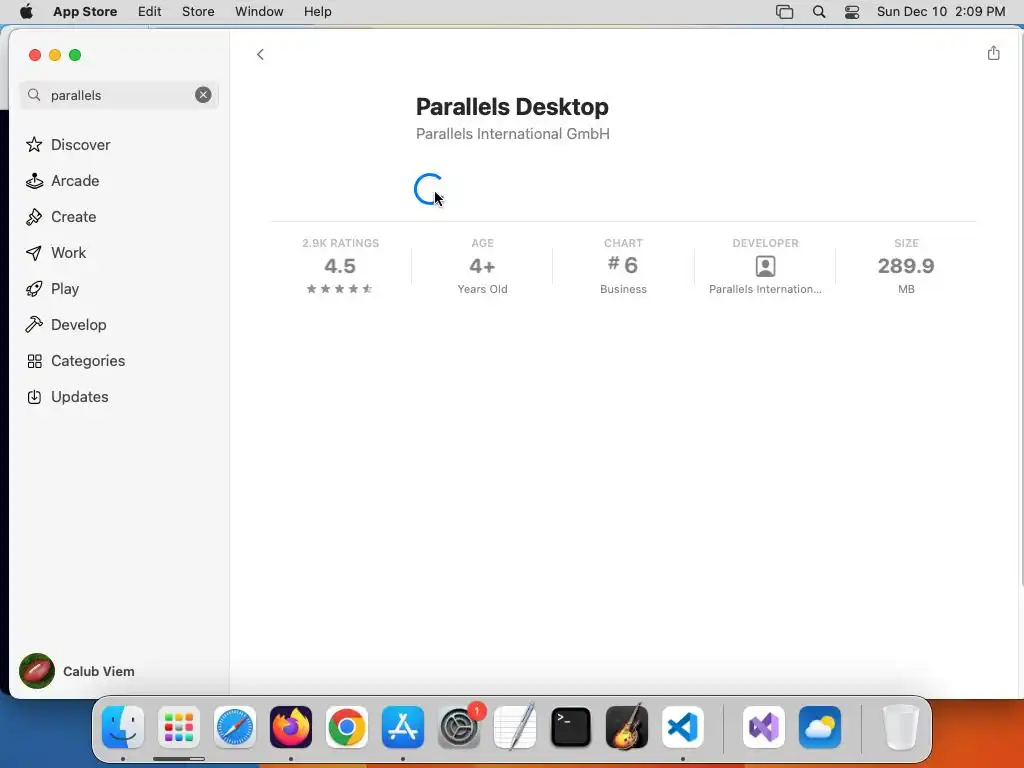Viewport: 1024px width, 768px height.
Task: Close the App Store window
Action: tap(35, 55)
